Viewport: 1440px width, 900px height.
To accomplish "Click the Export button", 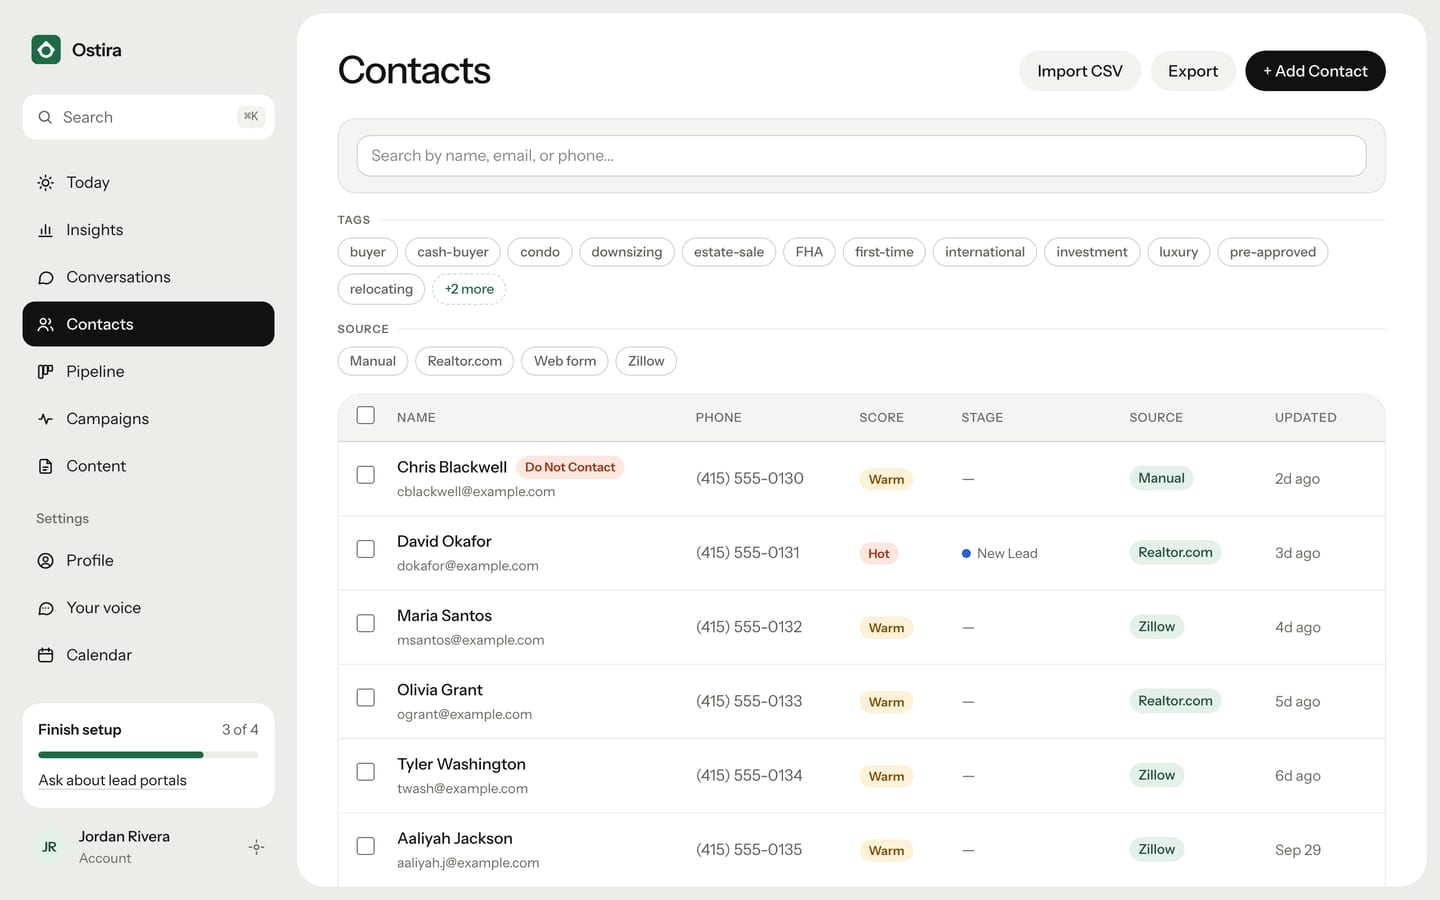I will point(1193,71).
